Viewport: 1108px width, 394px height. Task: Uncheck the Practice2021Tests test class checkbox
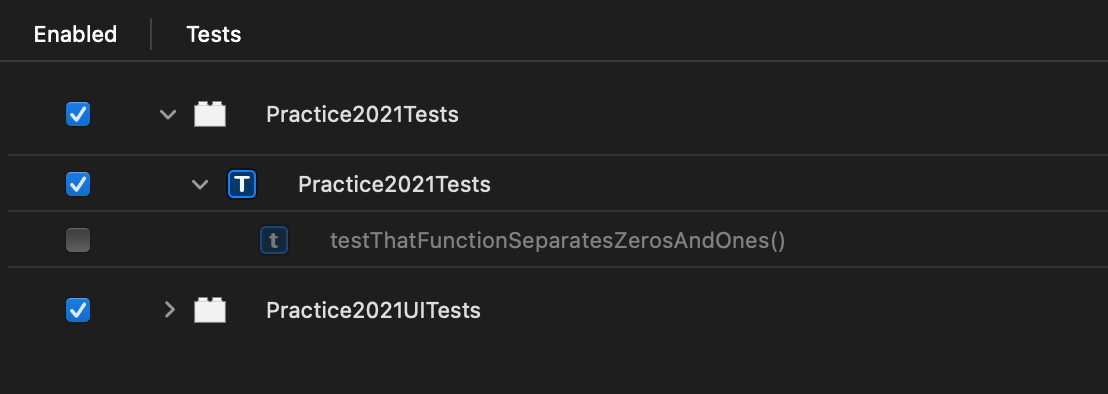click(78, 184)
